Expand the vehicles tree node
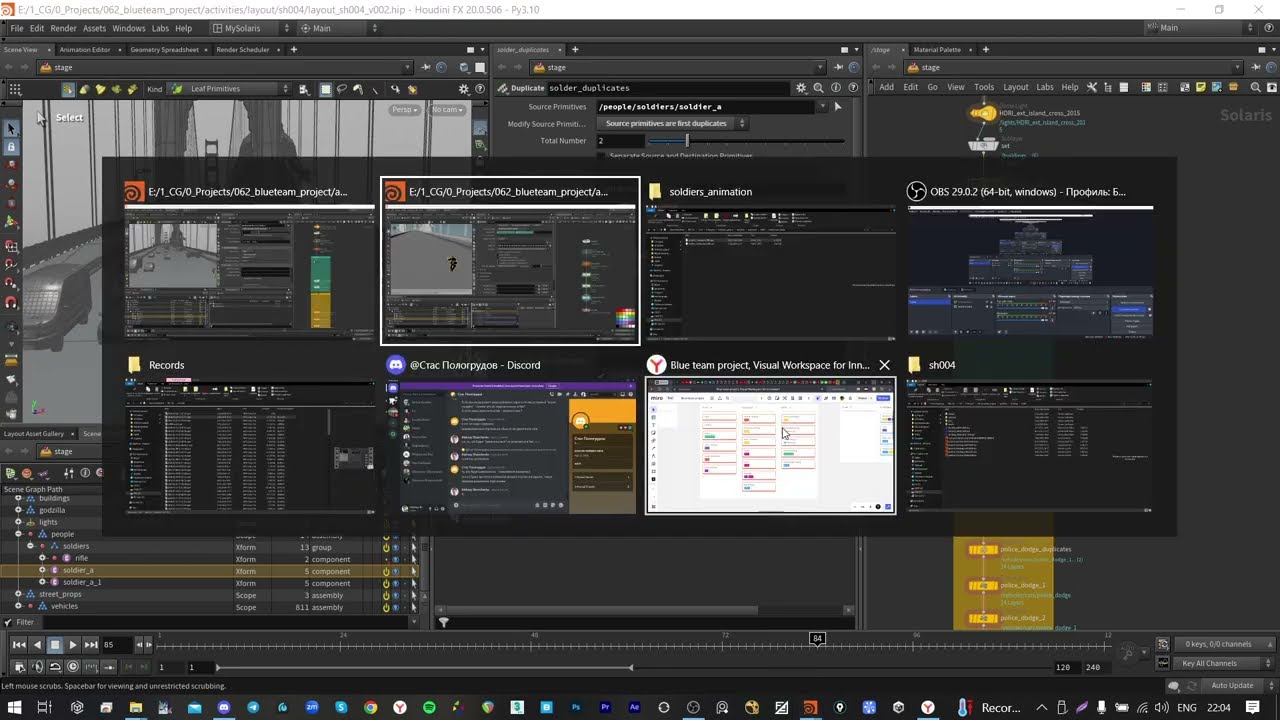Viewport: 1280px width, 720px height. pyautogui.click(x=18, y=606)
